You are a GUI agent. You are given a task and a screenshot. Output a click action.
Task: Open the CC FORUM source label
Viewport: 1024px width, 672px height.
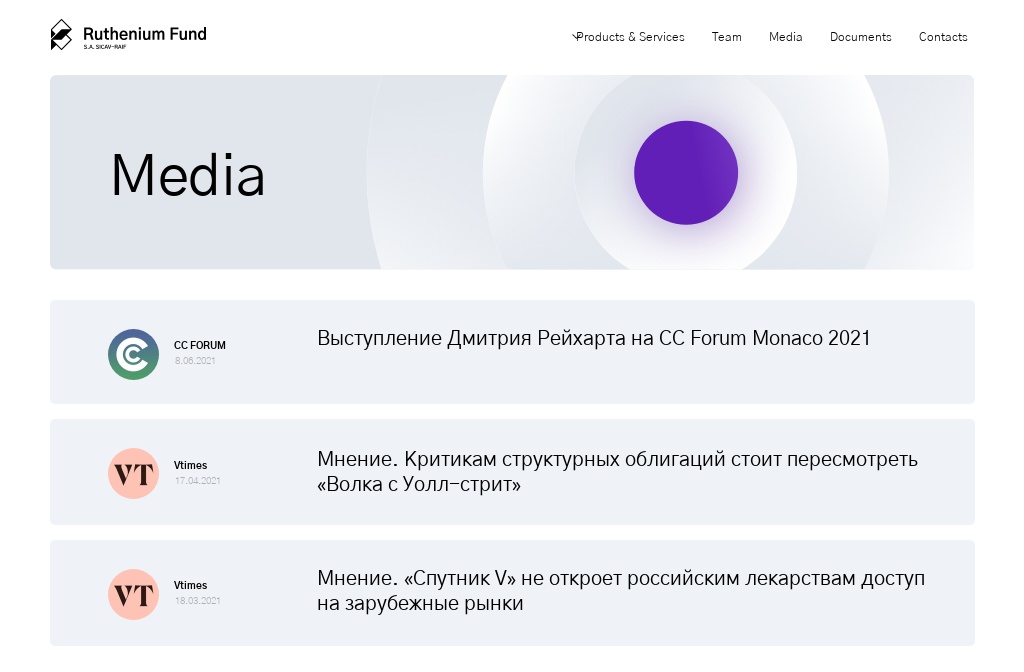pos(199,345)
